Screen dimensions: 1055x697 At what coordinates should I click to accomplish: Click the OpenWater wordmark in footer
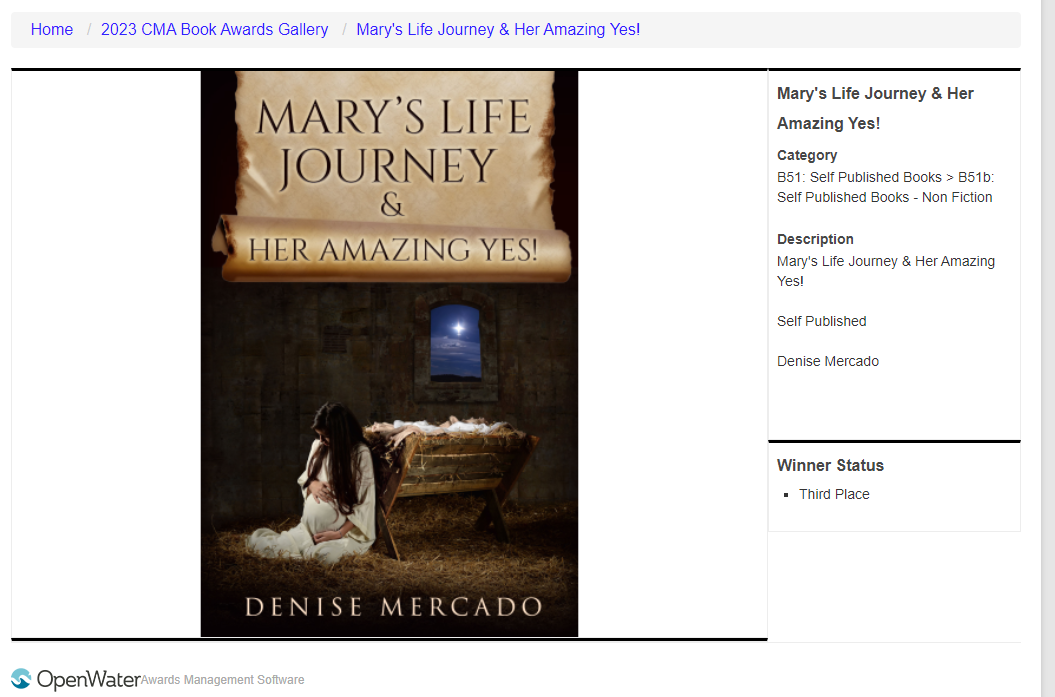point(88,680)
